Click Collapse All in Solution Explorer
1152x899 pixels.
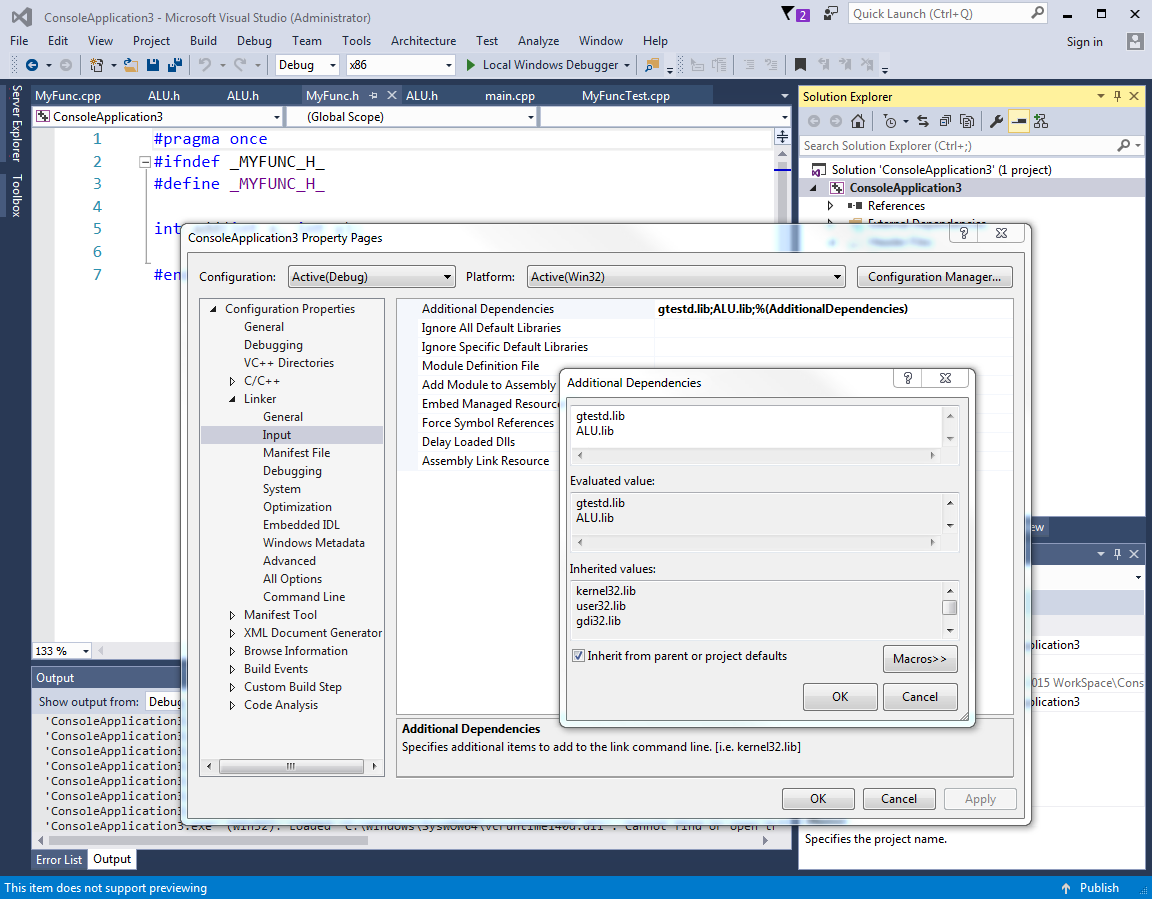tap(945, 122)
